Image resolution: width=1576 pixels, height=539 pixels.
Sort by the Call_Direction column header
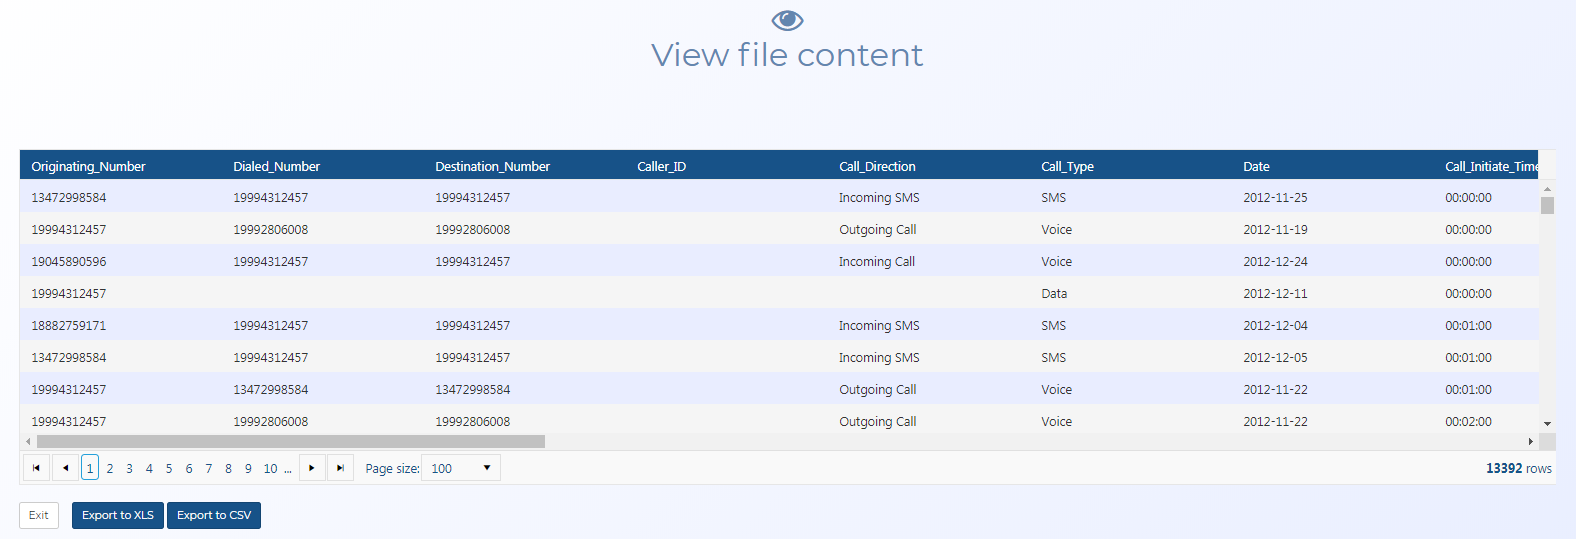877,166
